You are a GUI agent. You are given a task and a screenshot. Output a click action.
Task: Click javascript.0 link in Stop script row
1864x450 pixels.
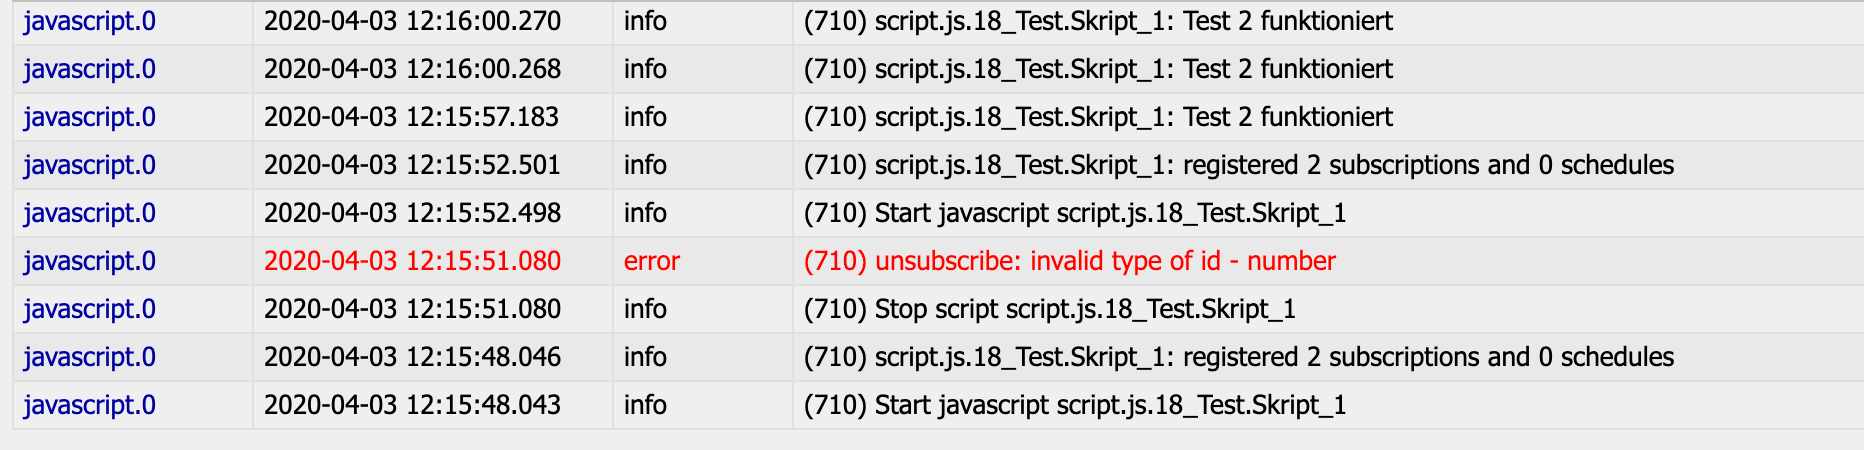(90, 309)
